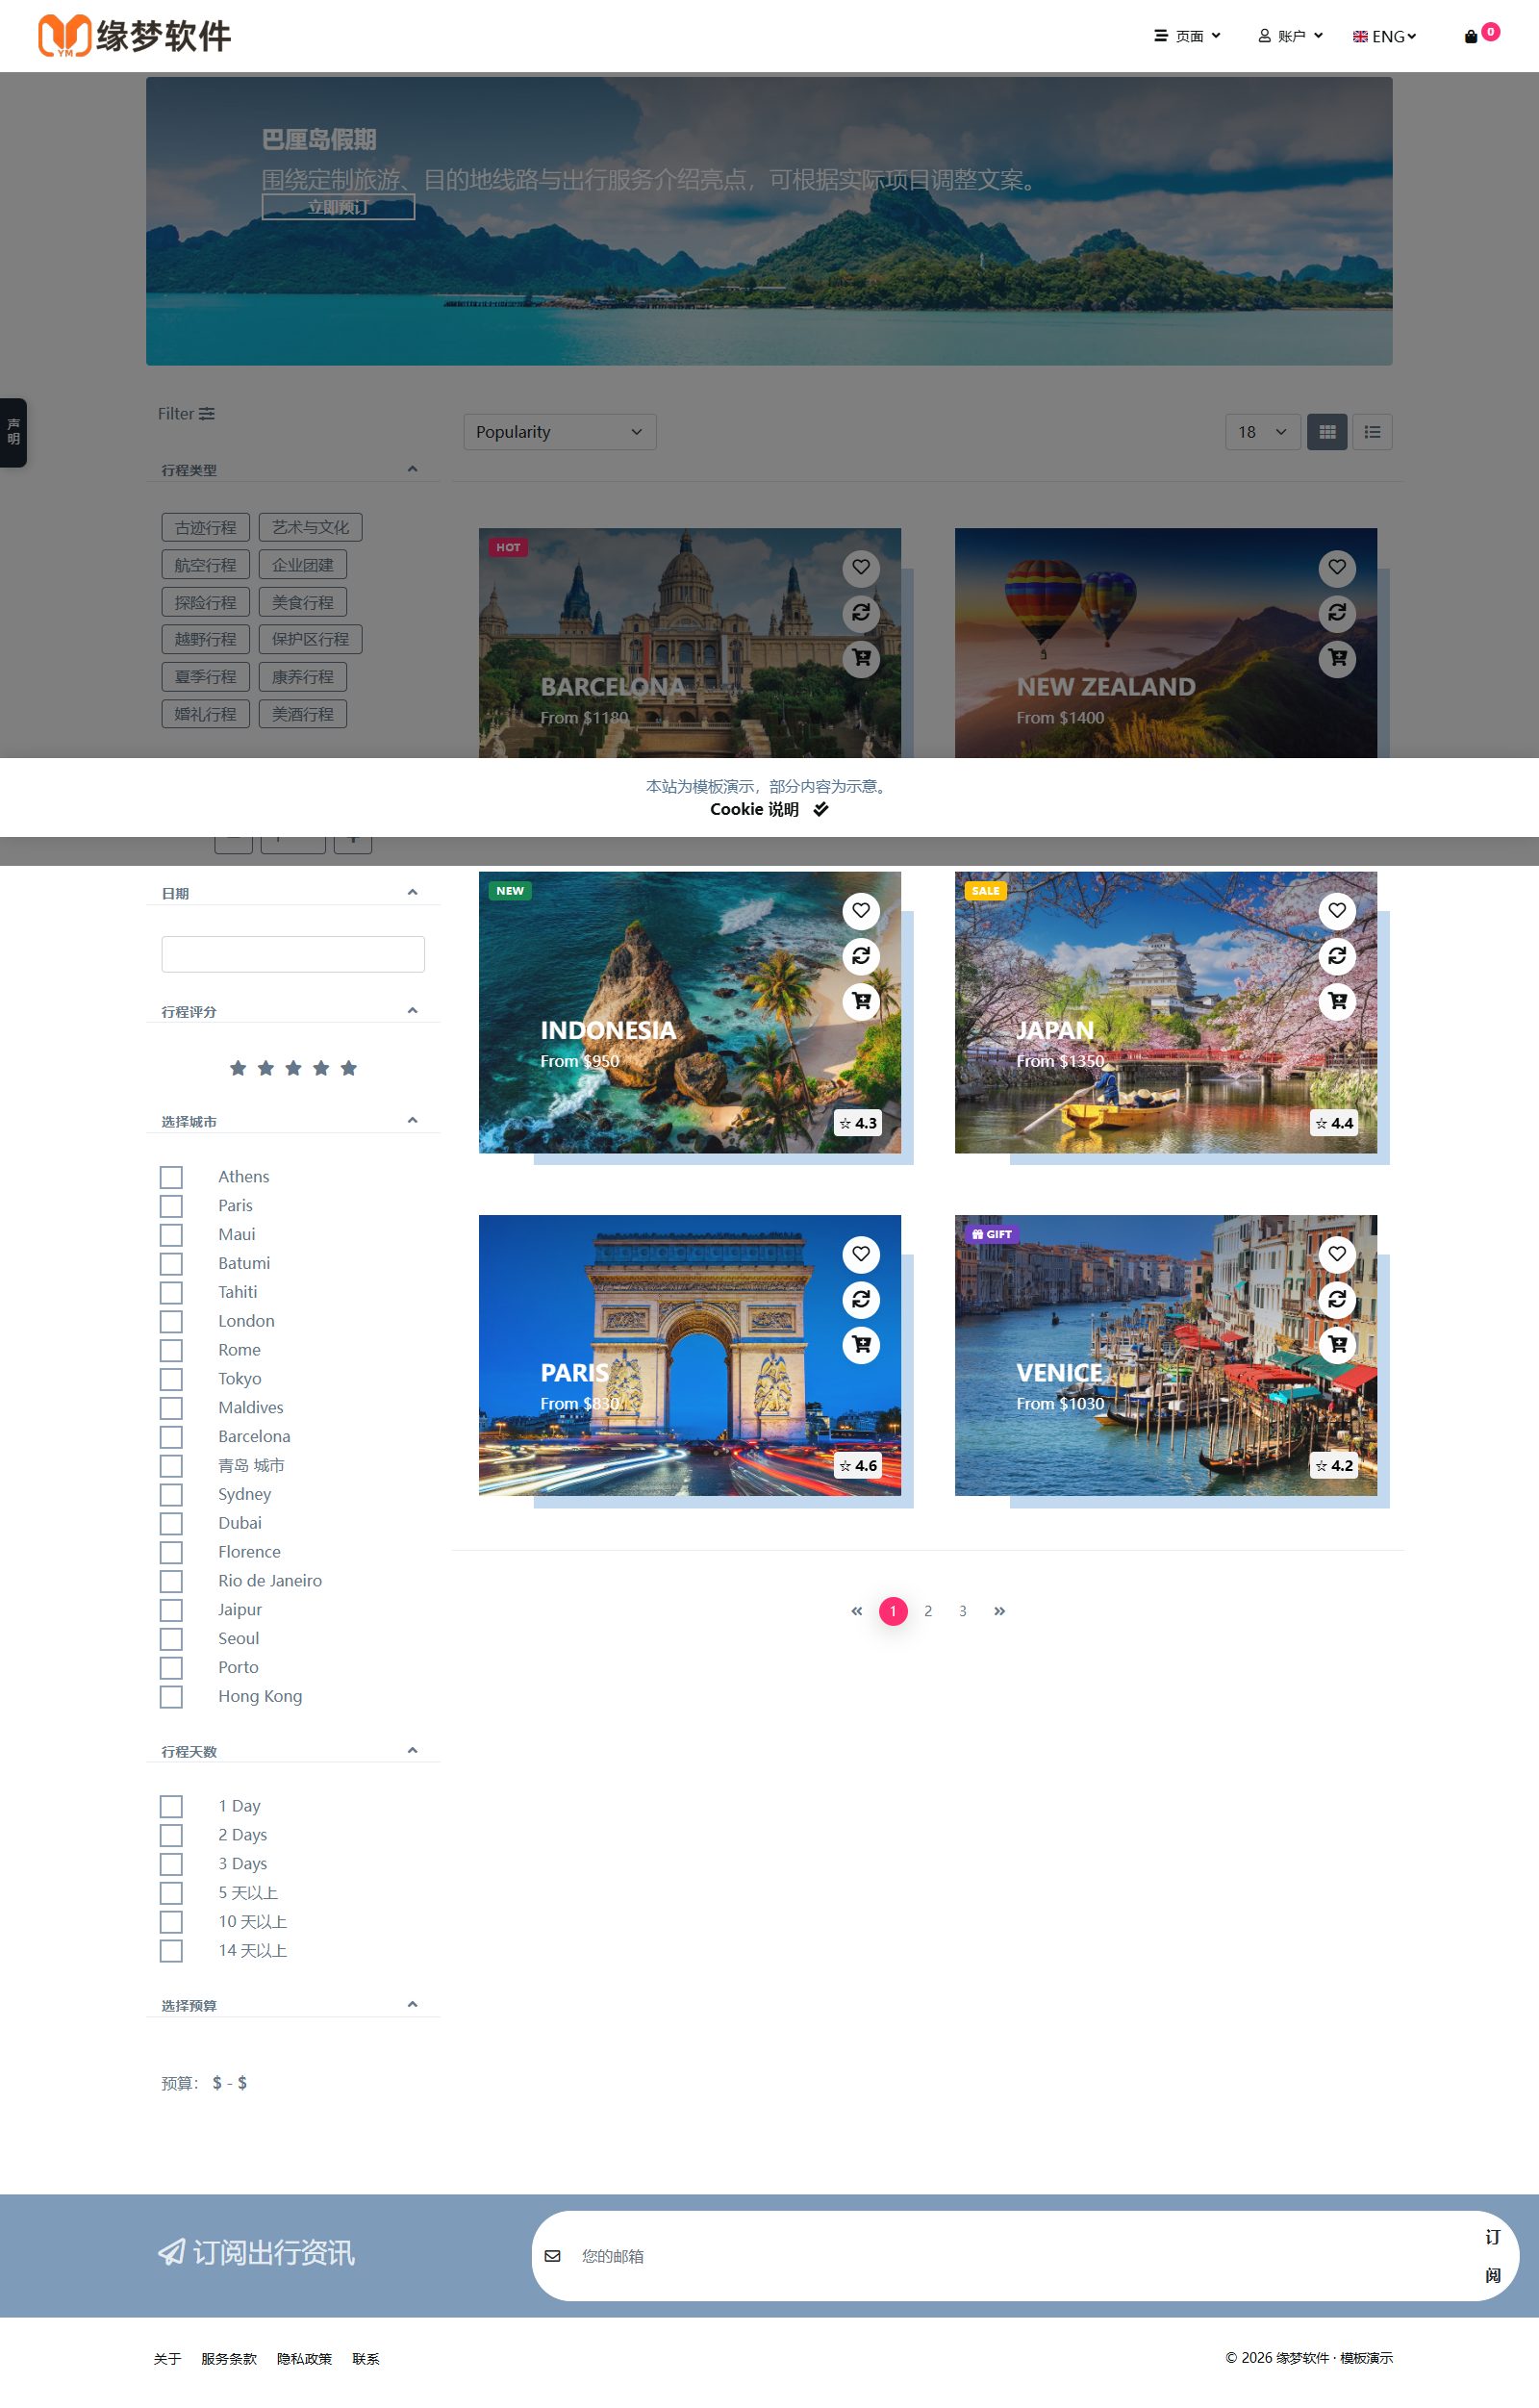The width and height of the screenshot is (1539, 2408).
Task: Add Venice tour to cart
Action: [1337, 1344]
